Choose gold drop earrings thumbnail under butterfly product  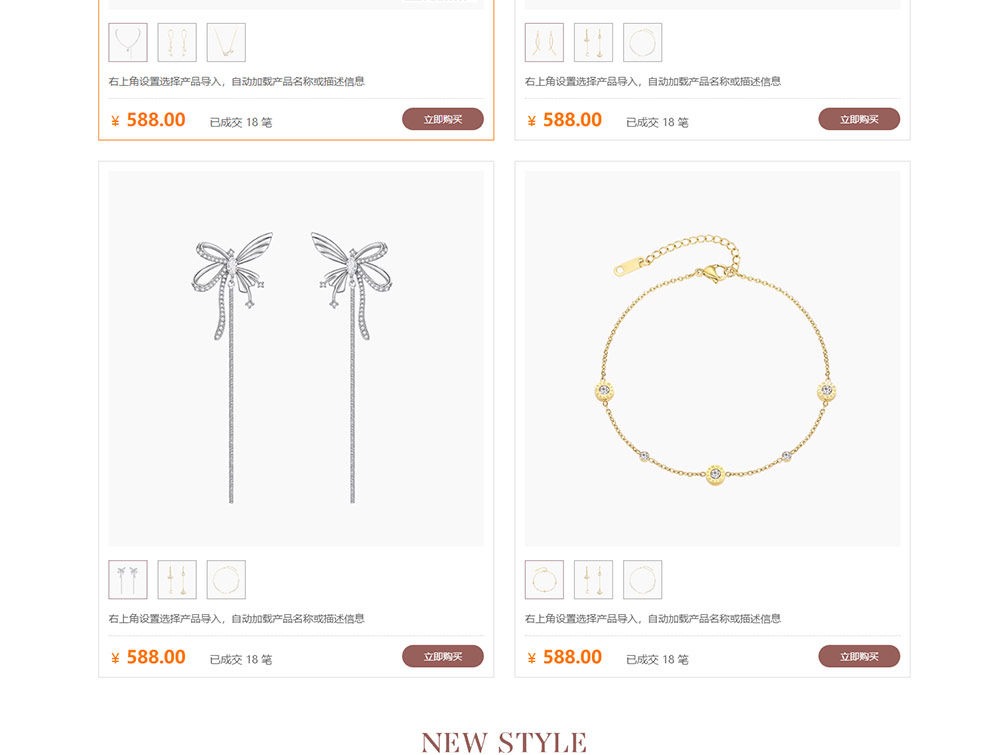177,580
